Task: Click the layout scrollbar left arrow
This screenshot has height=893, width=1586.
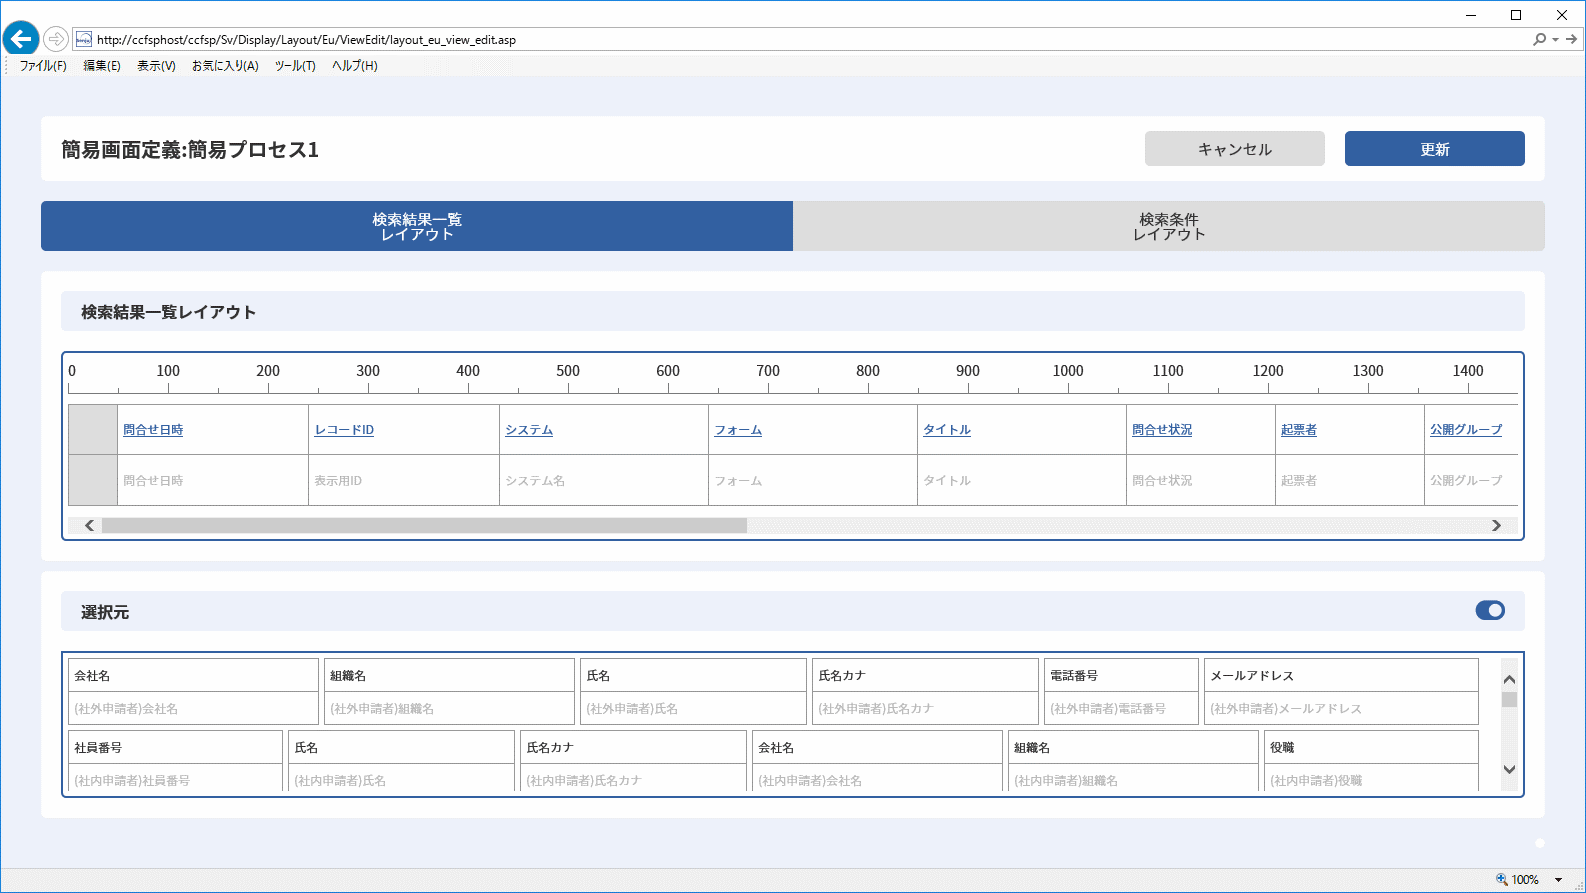Action: [x=89, y=525]
